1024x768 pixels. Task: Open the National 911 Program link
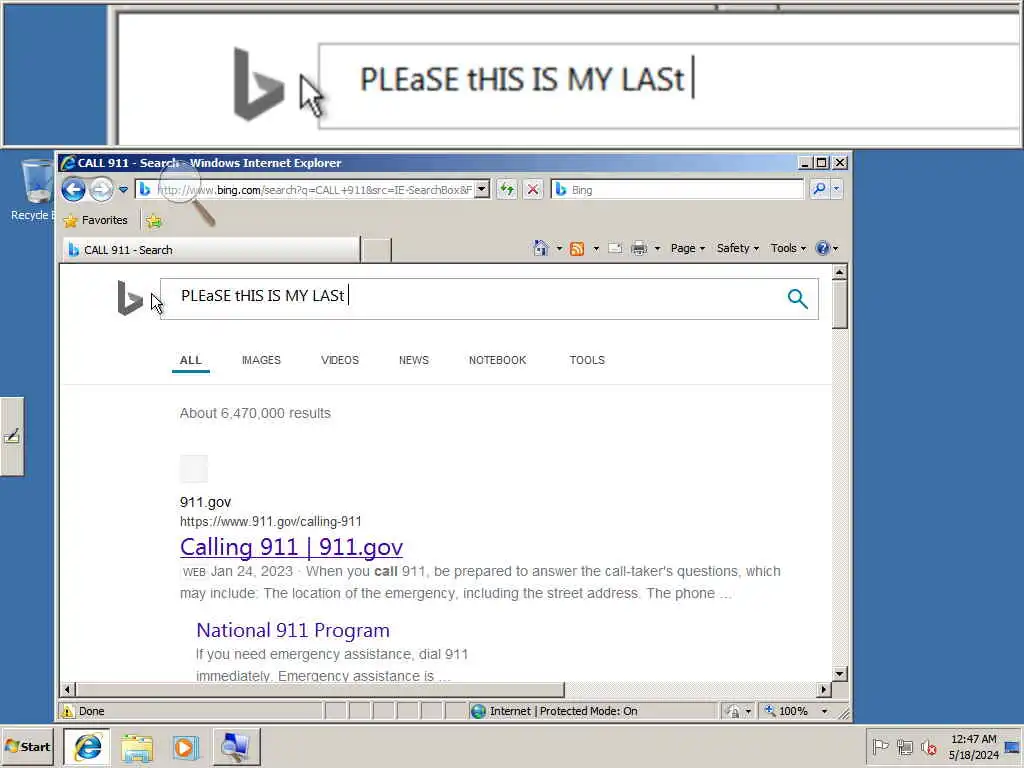point(293,630)
